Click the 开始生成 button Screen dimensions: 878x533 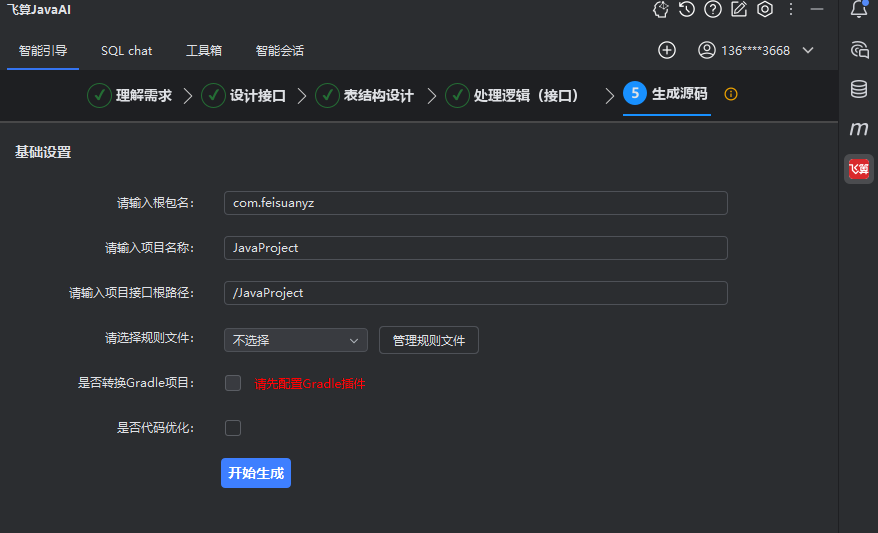click(256, 473)
